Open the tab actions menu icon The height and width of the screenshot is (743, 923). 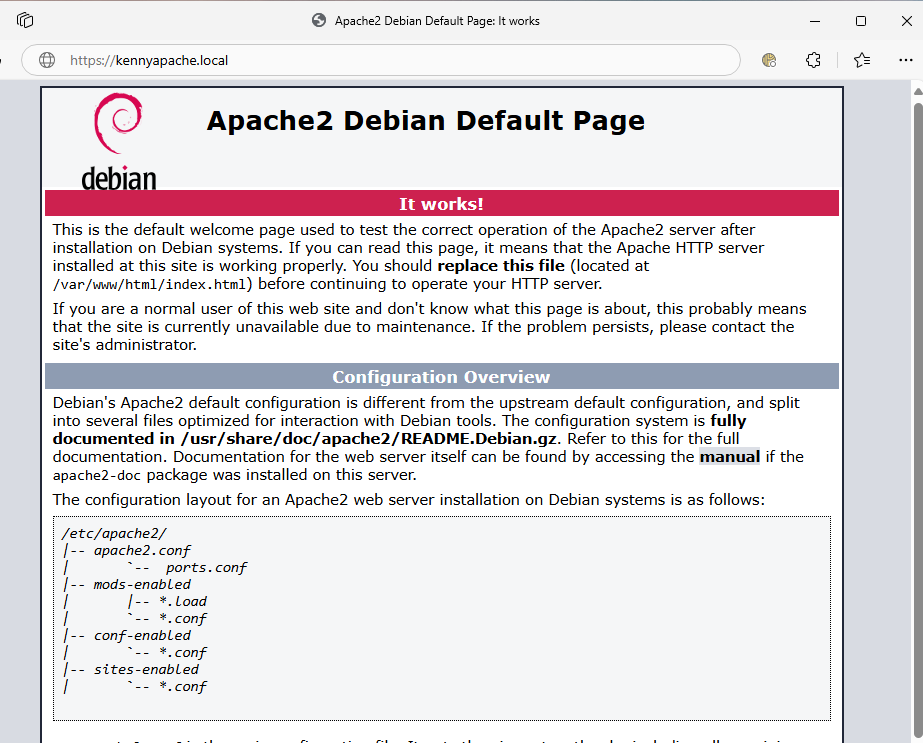point(25,21)
